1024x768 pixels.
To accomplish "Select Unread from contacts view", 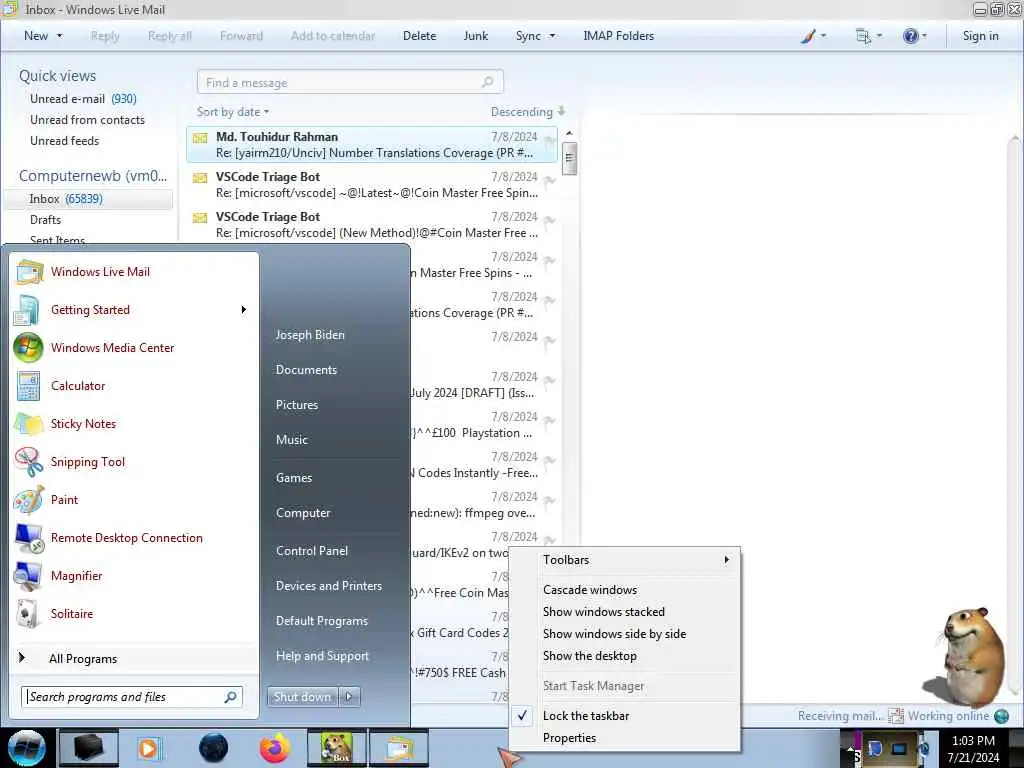I will [87, 120].
